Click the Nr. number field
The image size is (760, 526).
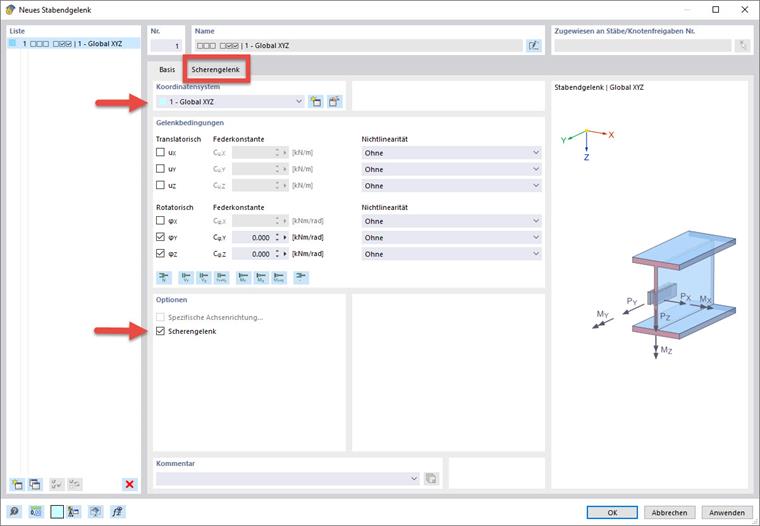166,46
